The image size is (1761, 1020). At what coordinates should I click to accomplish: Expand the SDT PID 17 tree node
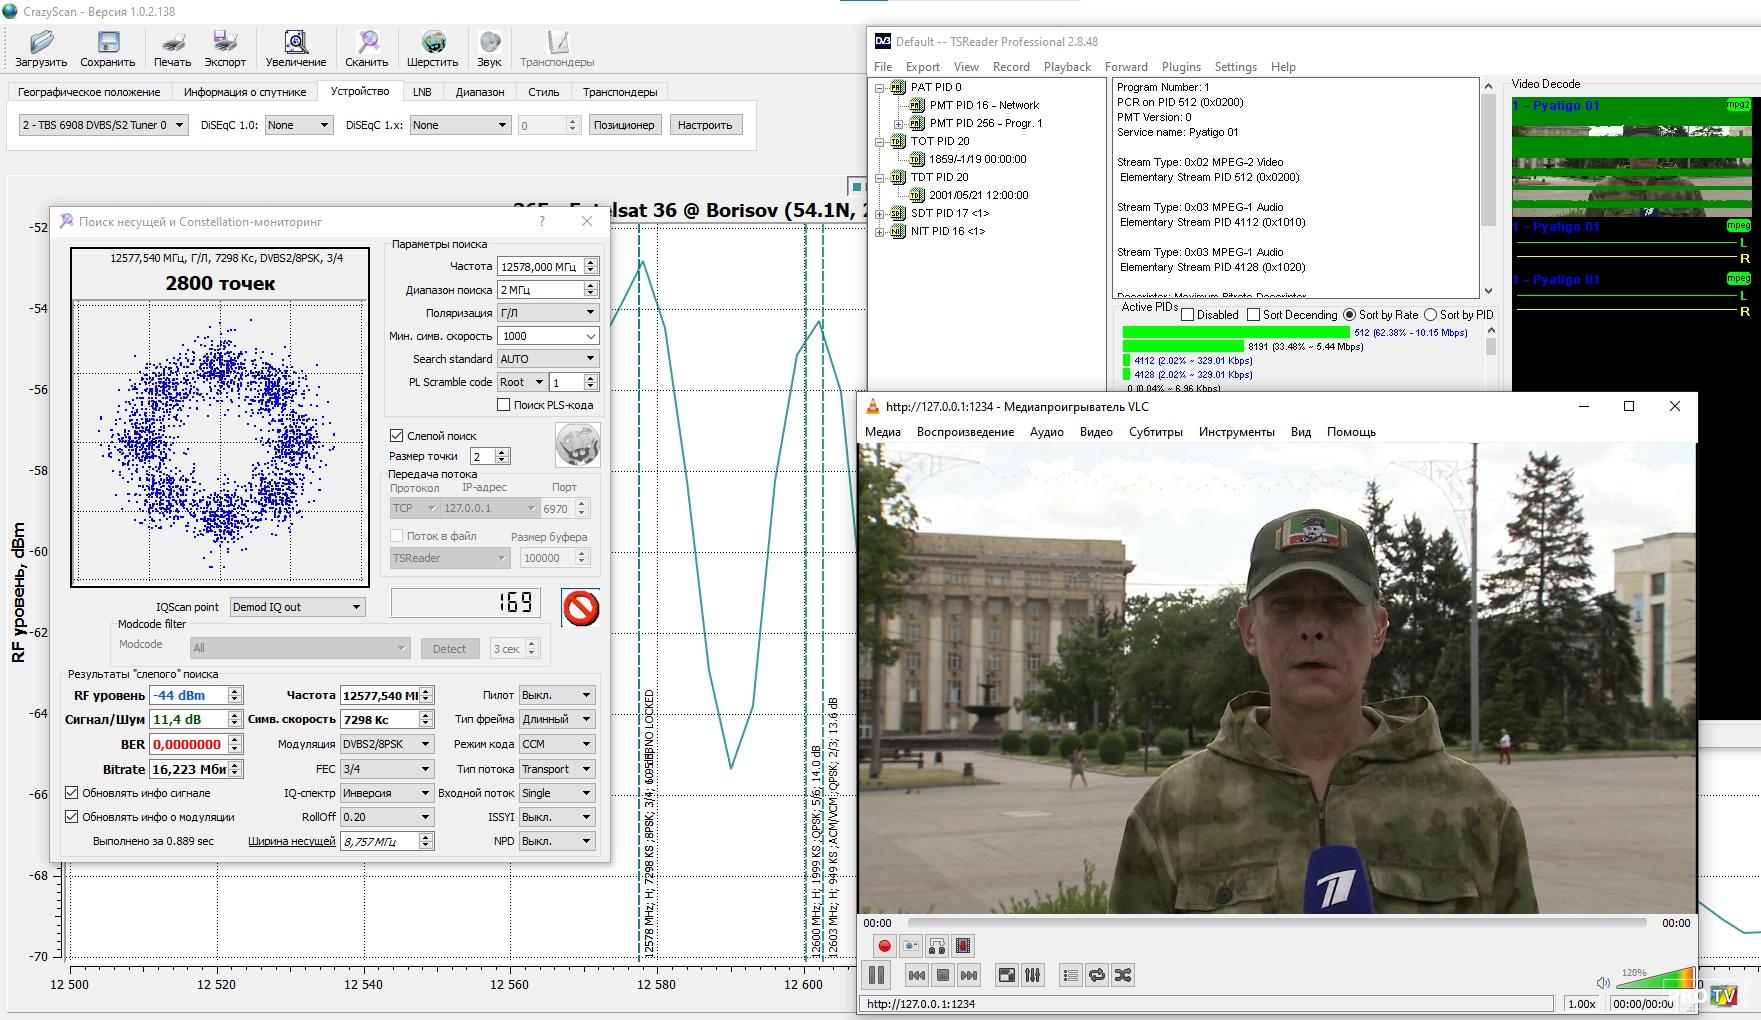[880, 213]
